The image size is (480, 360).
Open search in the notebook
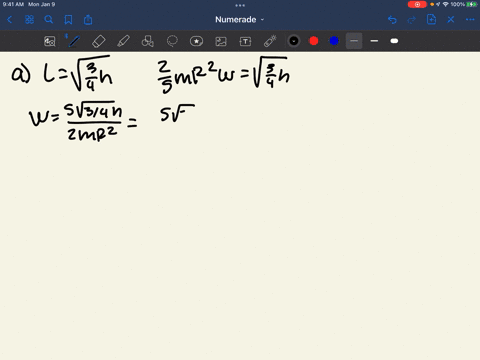tap(49, 20)
